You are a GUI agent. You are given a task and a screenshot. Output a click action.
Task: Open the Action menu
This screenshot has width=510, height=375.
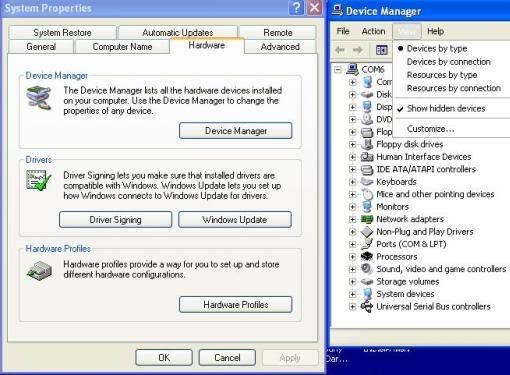click(x=373, y=31)
